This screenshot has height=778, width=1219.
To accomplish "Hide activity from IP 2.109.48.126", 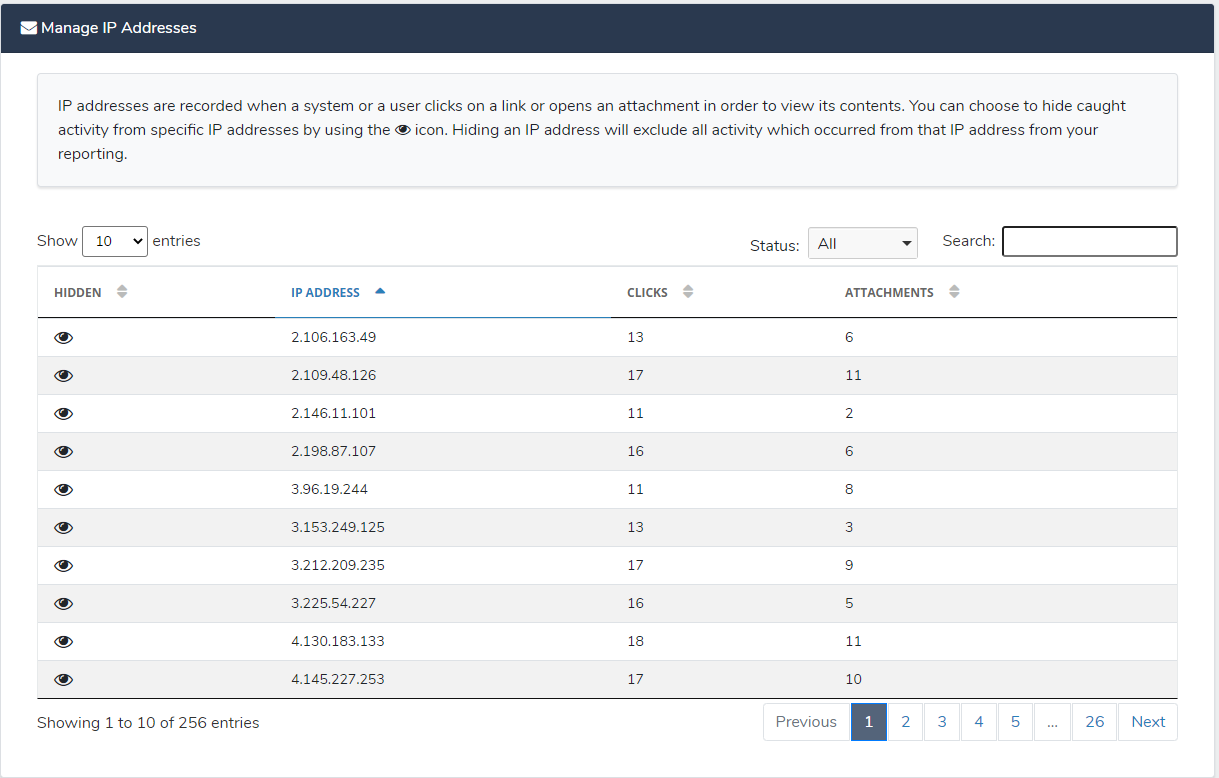I will click(x=63, y=375).
